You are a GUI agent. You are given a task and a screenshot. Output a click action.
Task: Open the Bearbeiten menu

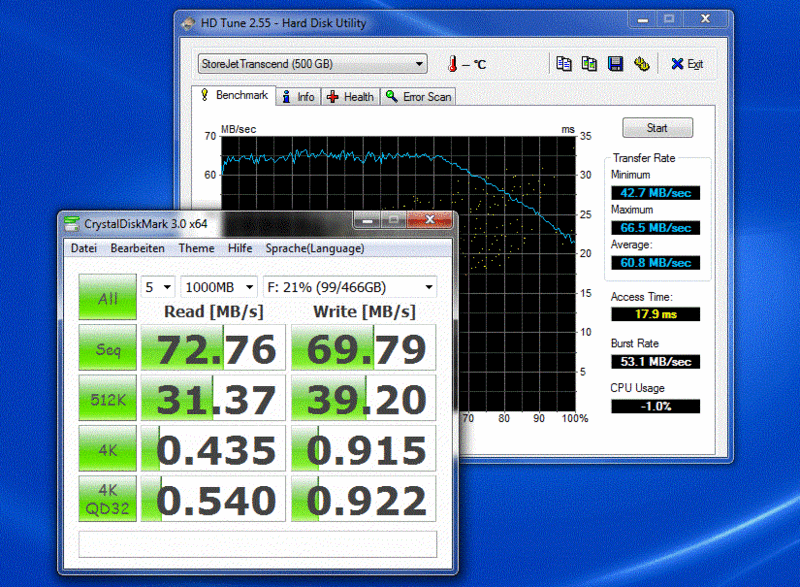[x=137, y=248]
